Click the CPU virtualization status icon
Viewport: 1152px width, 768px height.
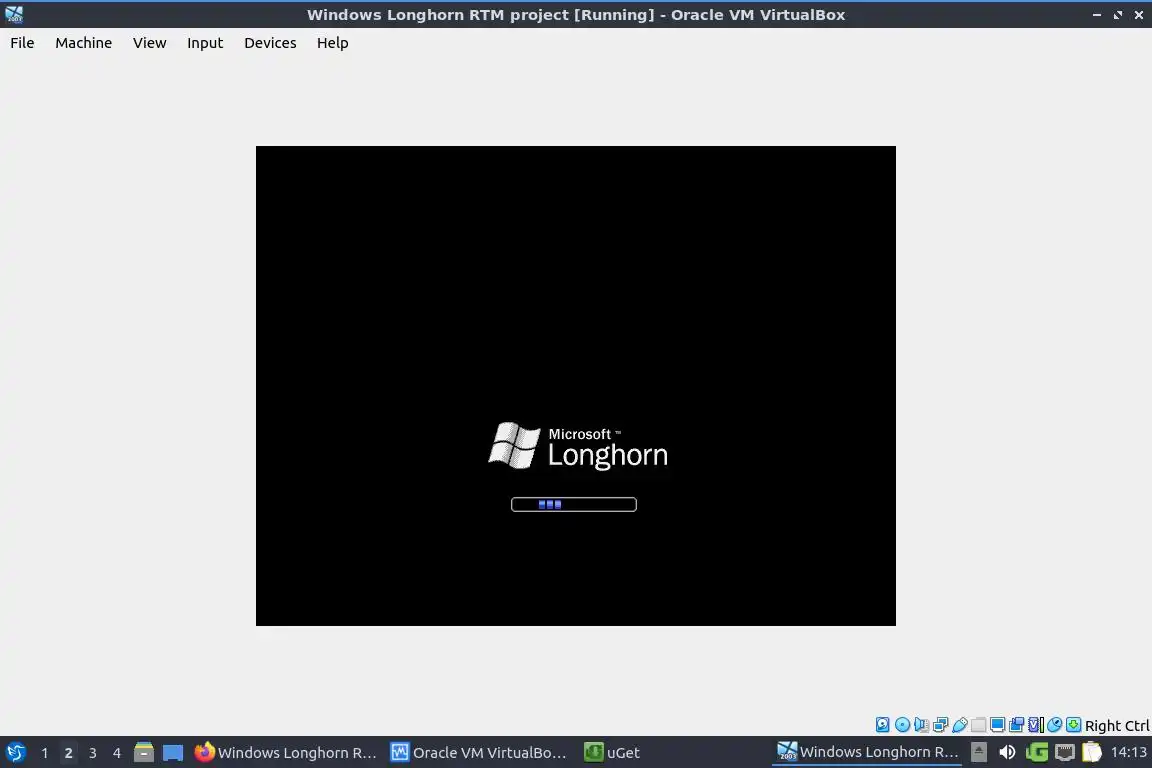1035,725
